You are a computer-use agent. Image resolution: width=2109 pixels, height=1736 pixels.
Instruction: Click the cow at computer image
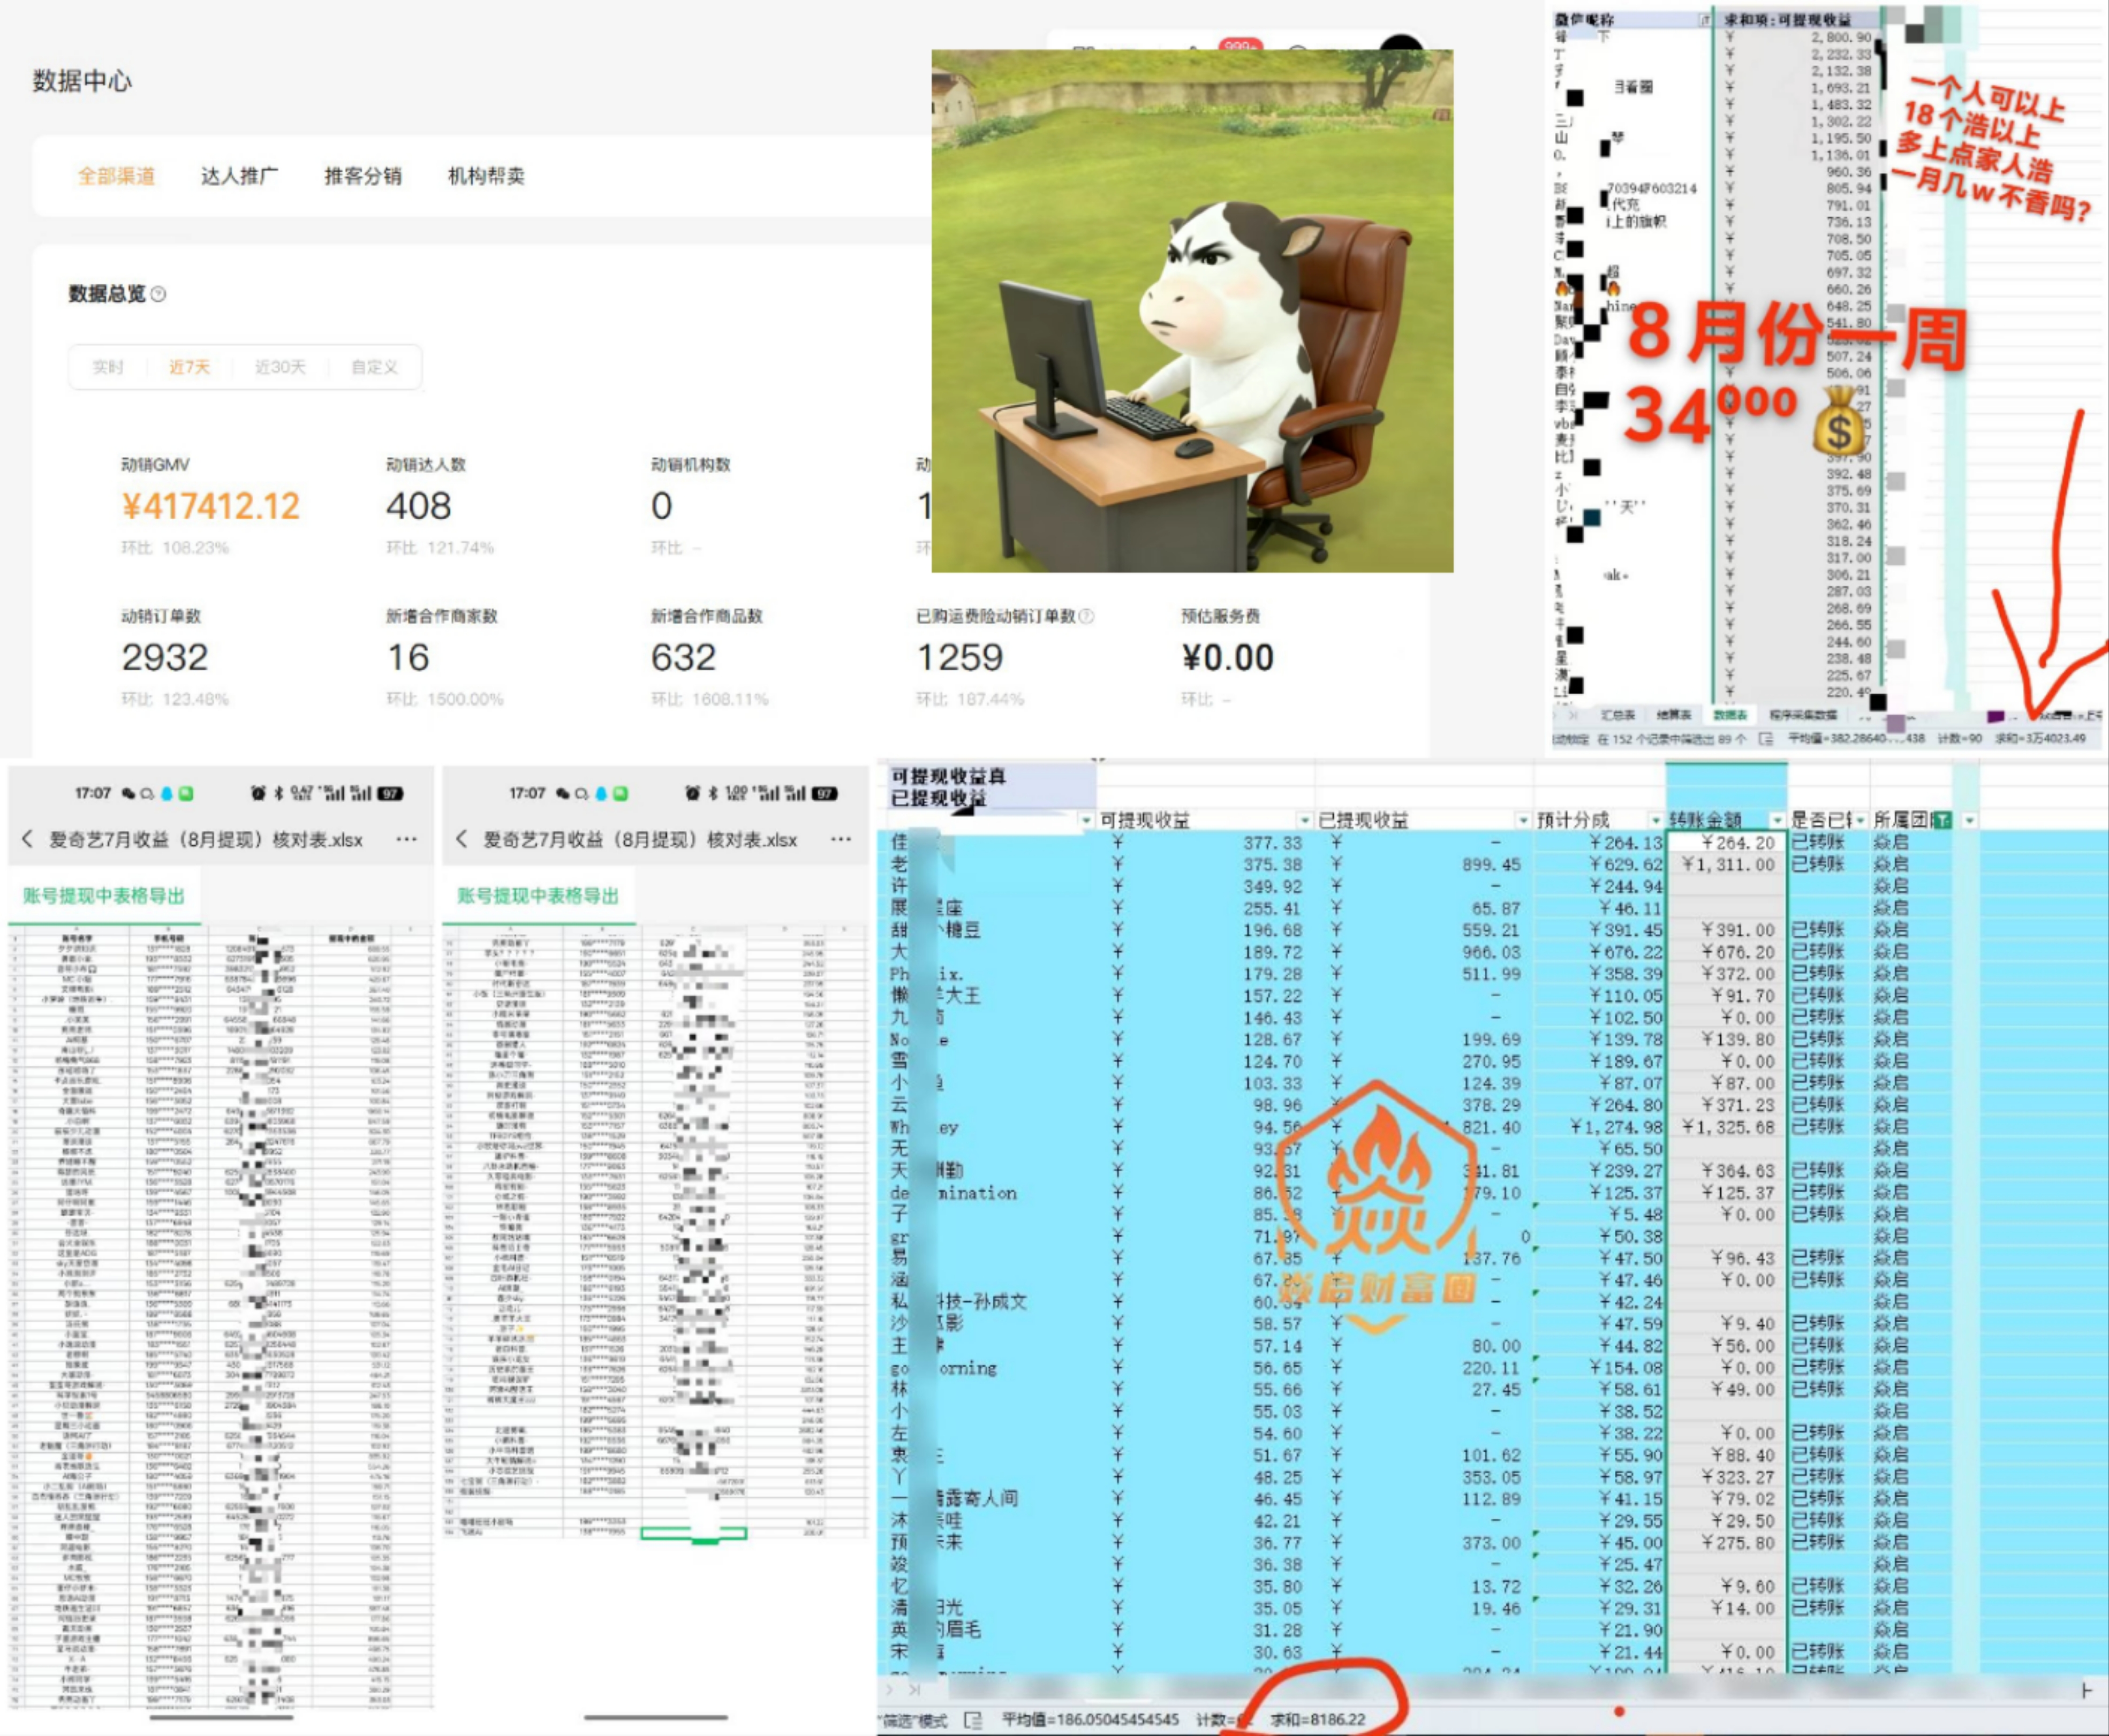click(x=1192, y=311)
